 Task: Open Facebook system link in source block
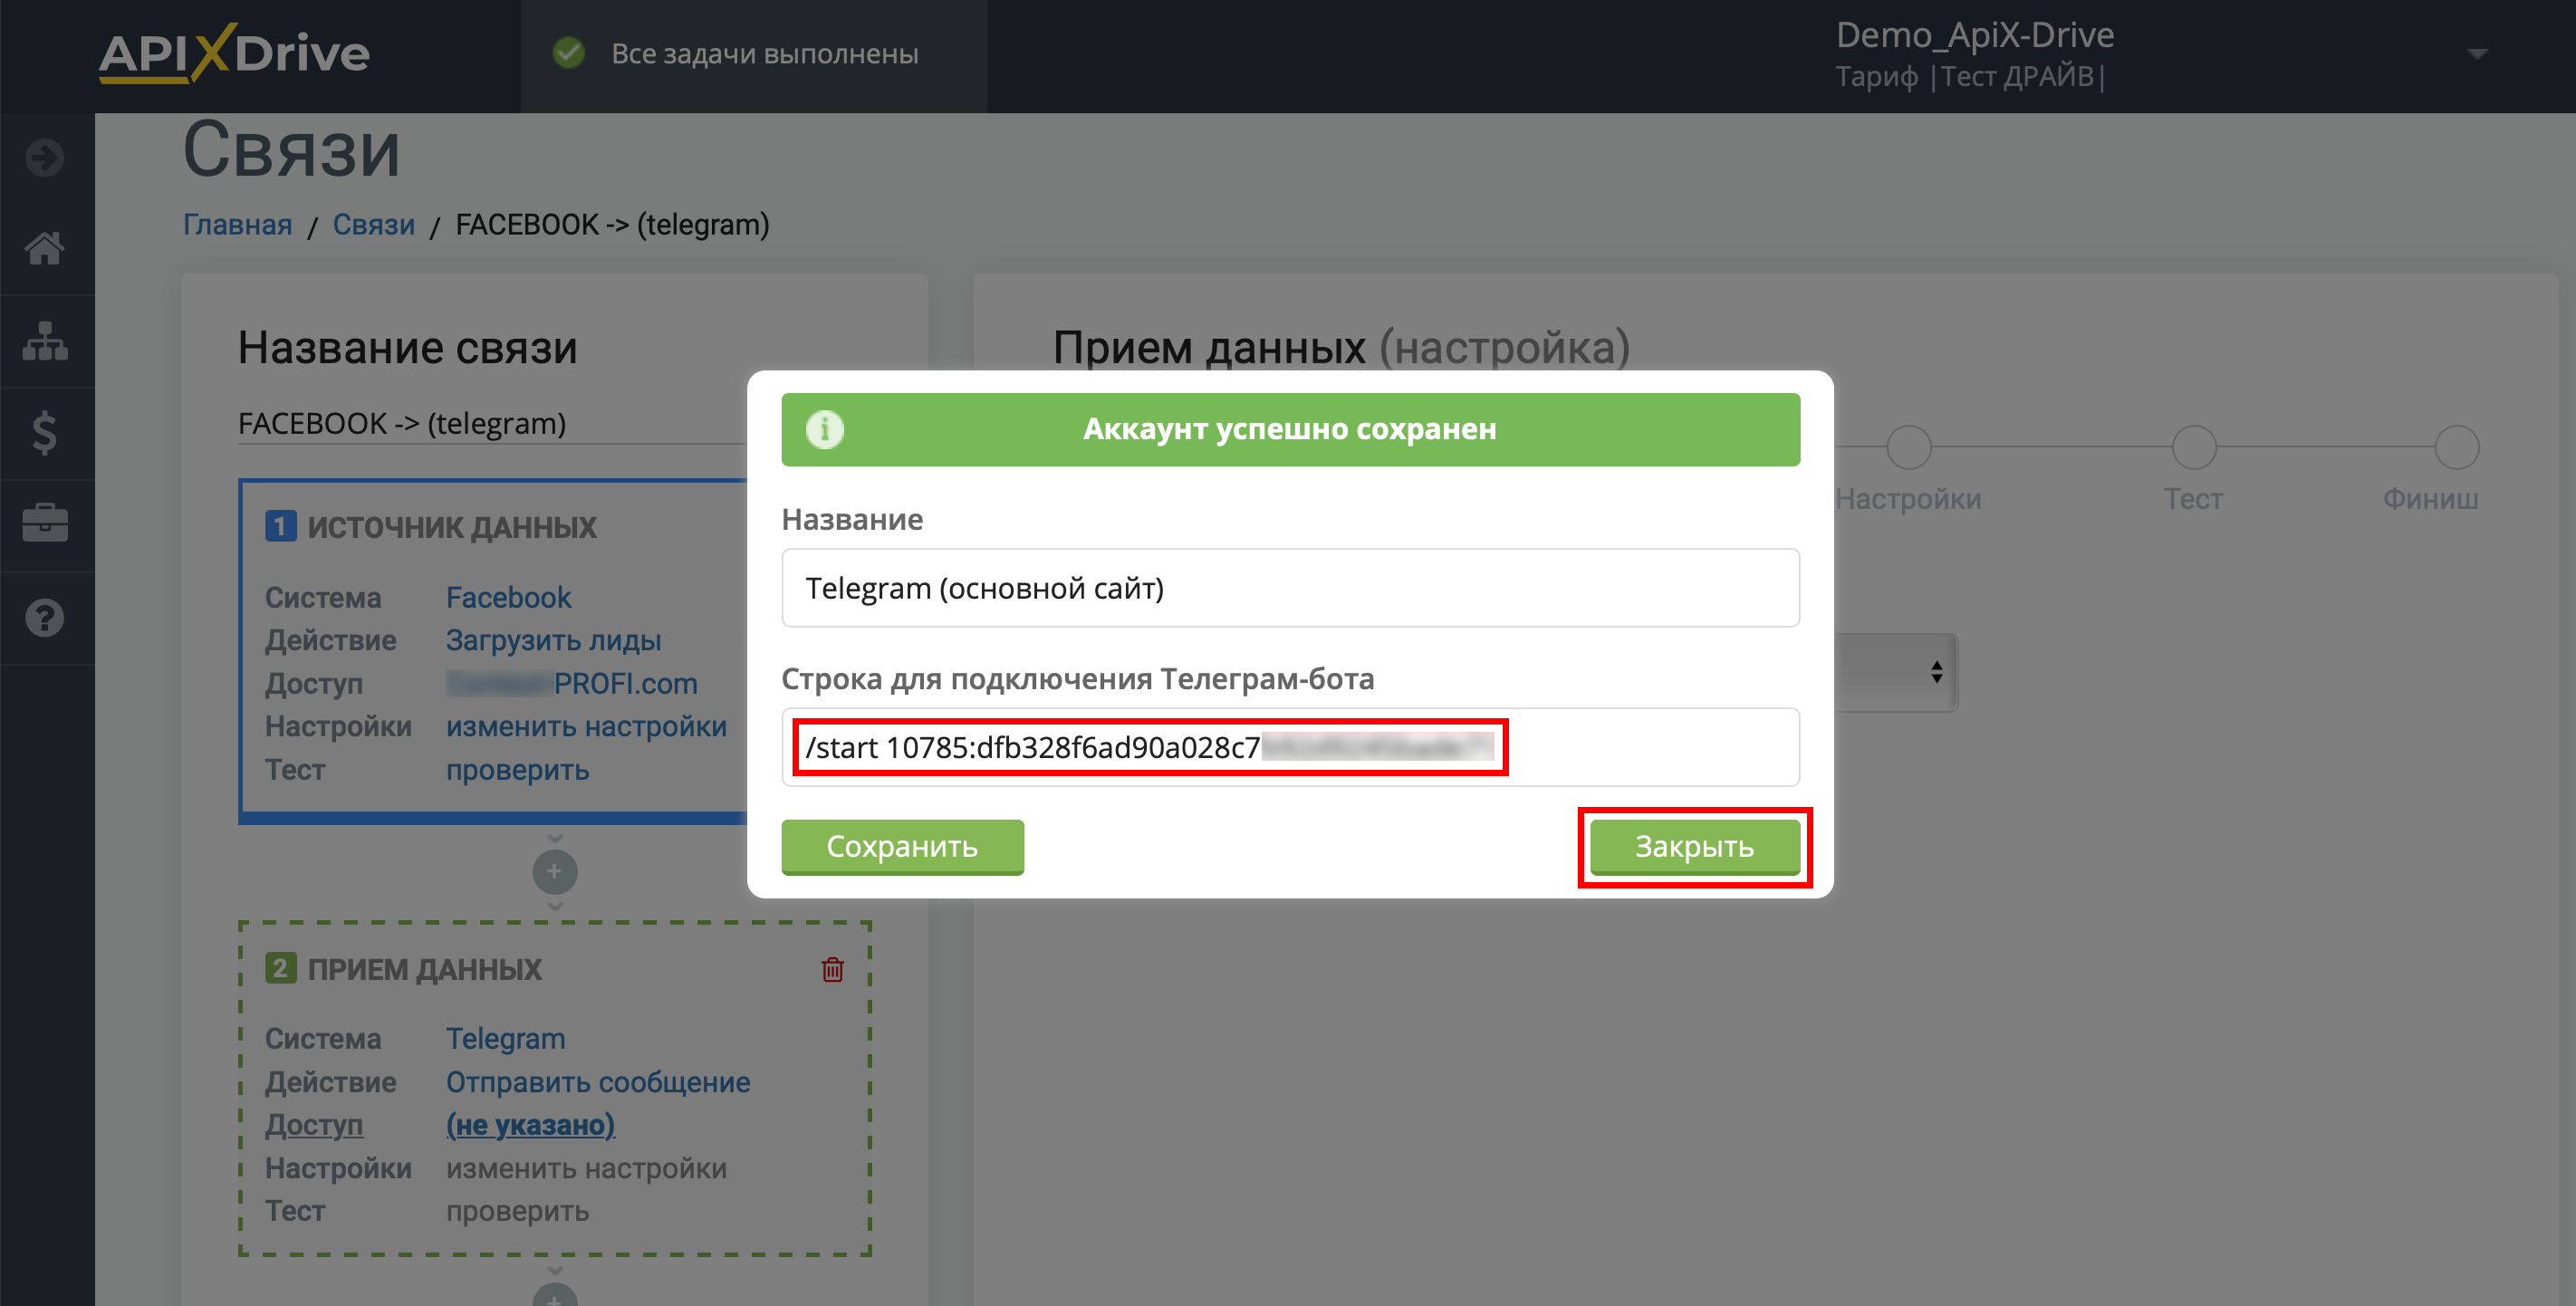tap(508, 598)
